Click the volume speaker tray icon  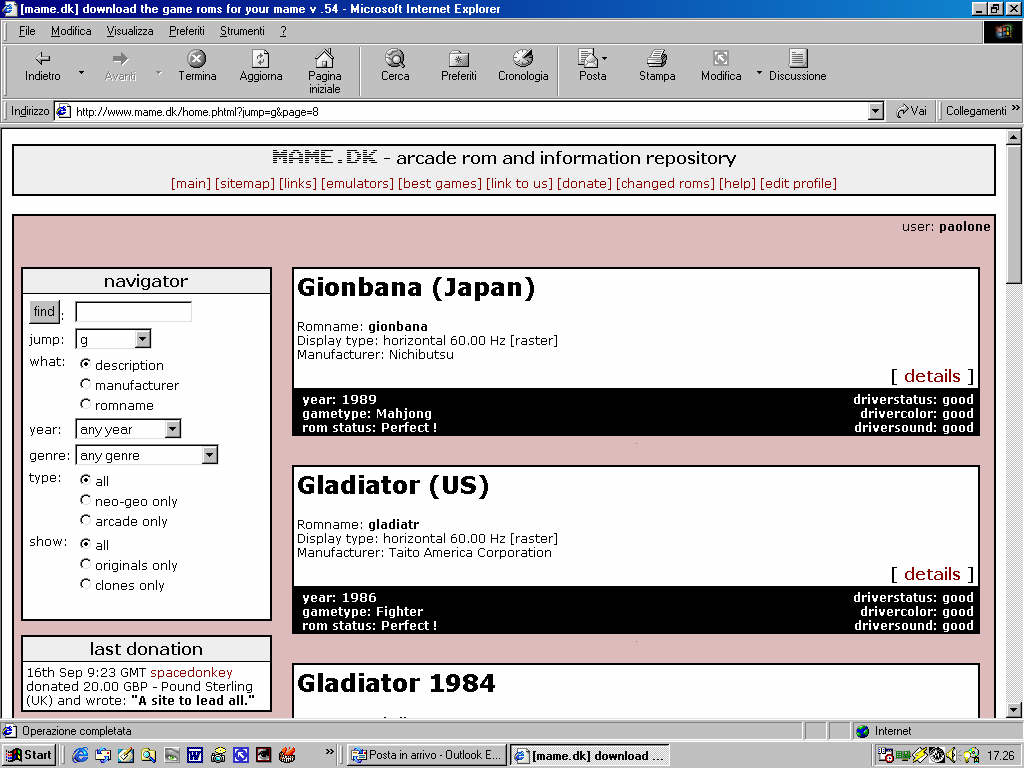point(952,756)
